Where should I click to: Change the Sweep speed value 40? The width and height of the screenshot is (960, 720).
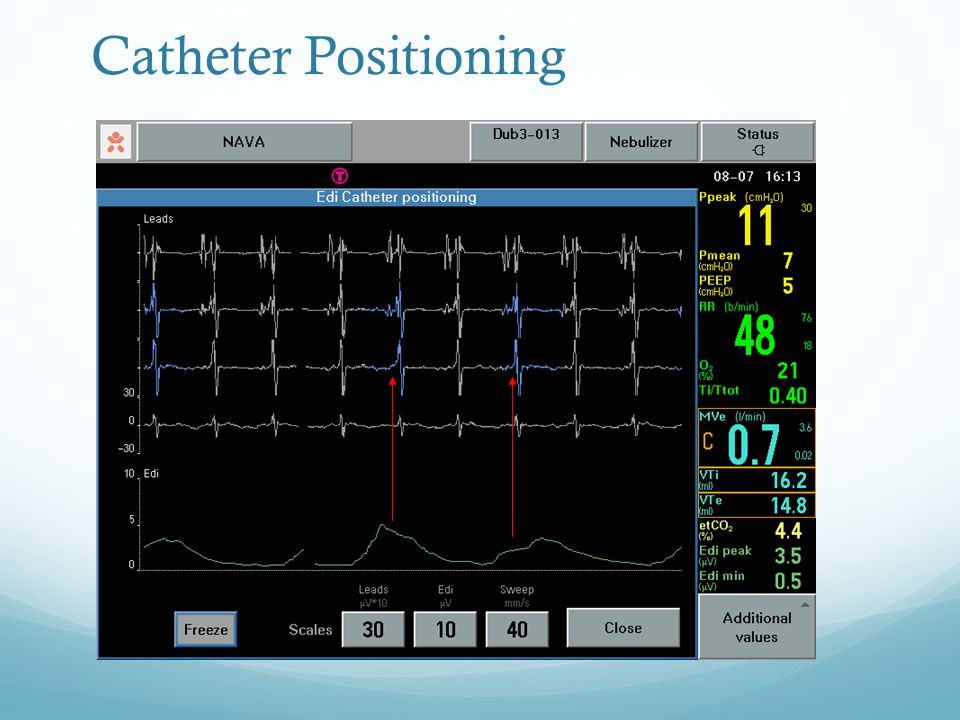517,629
